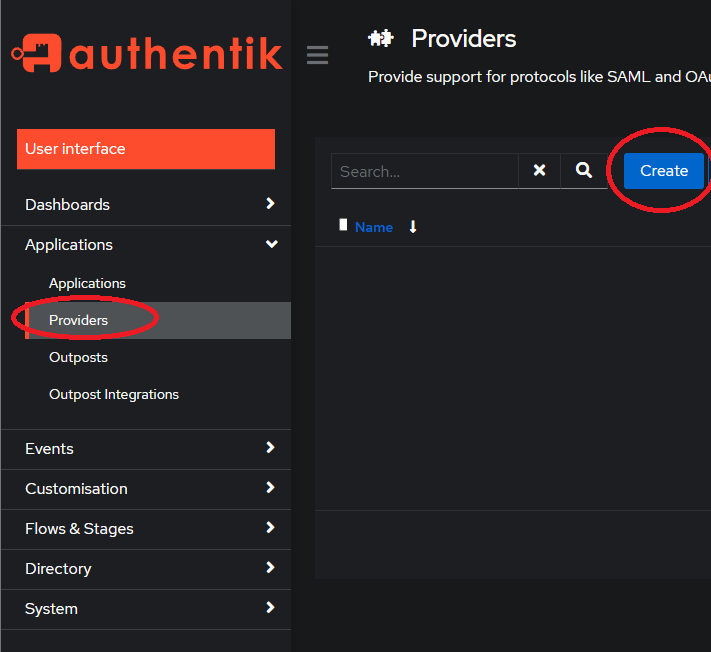Collapse the Applications section chevron

pos(271,244)
